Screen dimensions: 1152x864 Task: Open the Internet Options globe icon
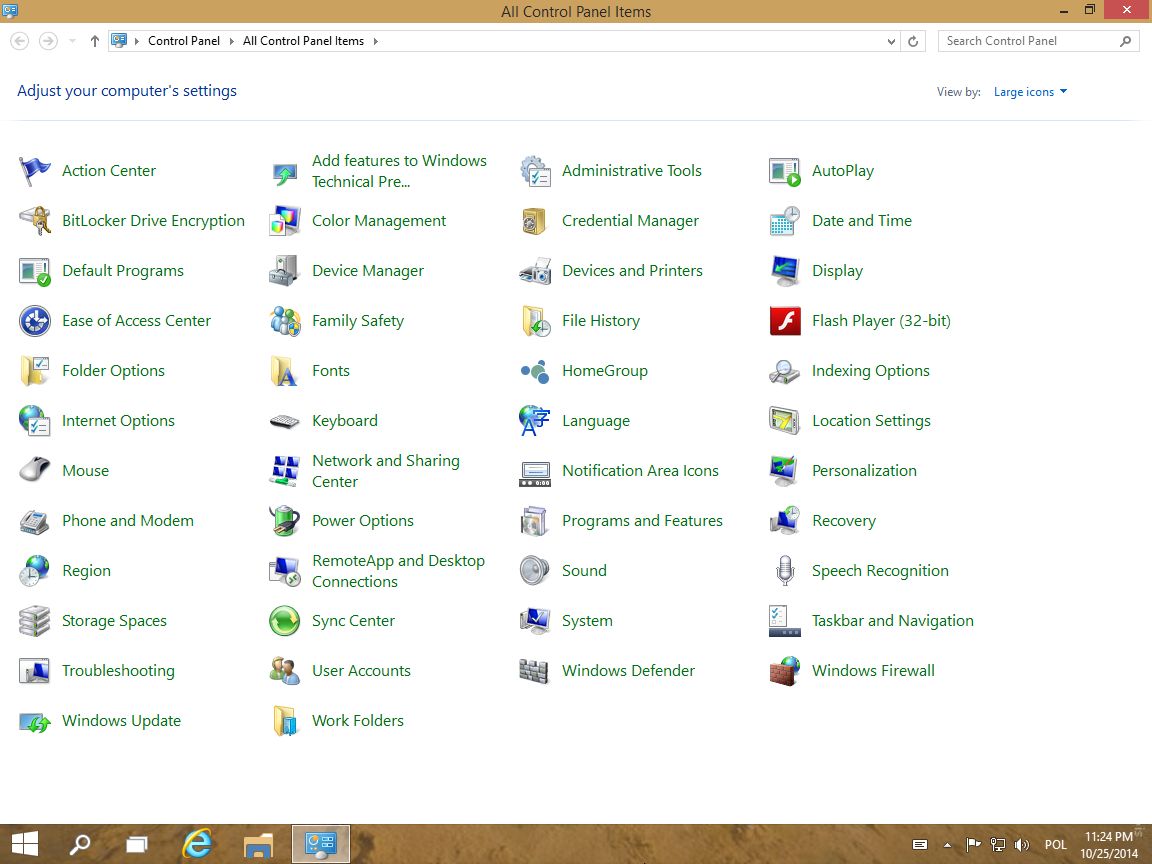[x=35, y=421]
